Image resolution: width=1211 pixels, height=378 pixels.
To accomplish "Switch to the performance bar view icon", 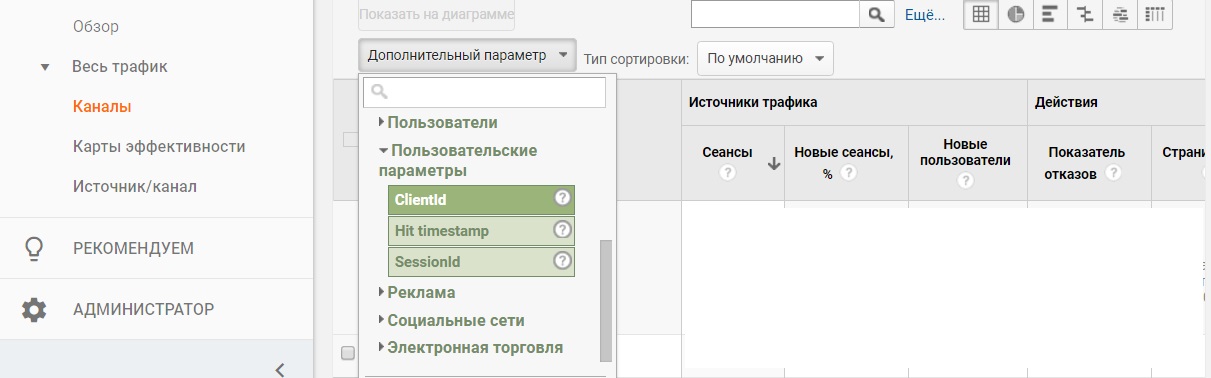I will coord(1049,14).
